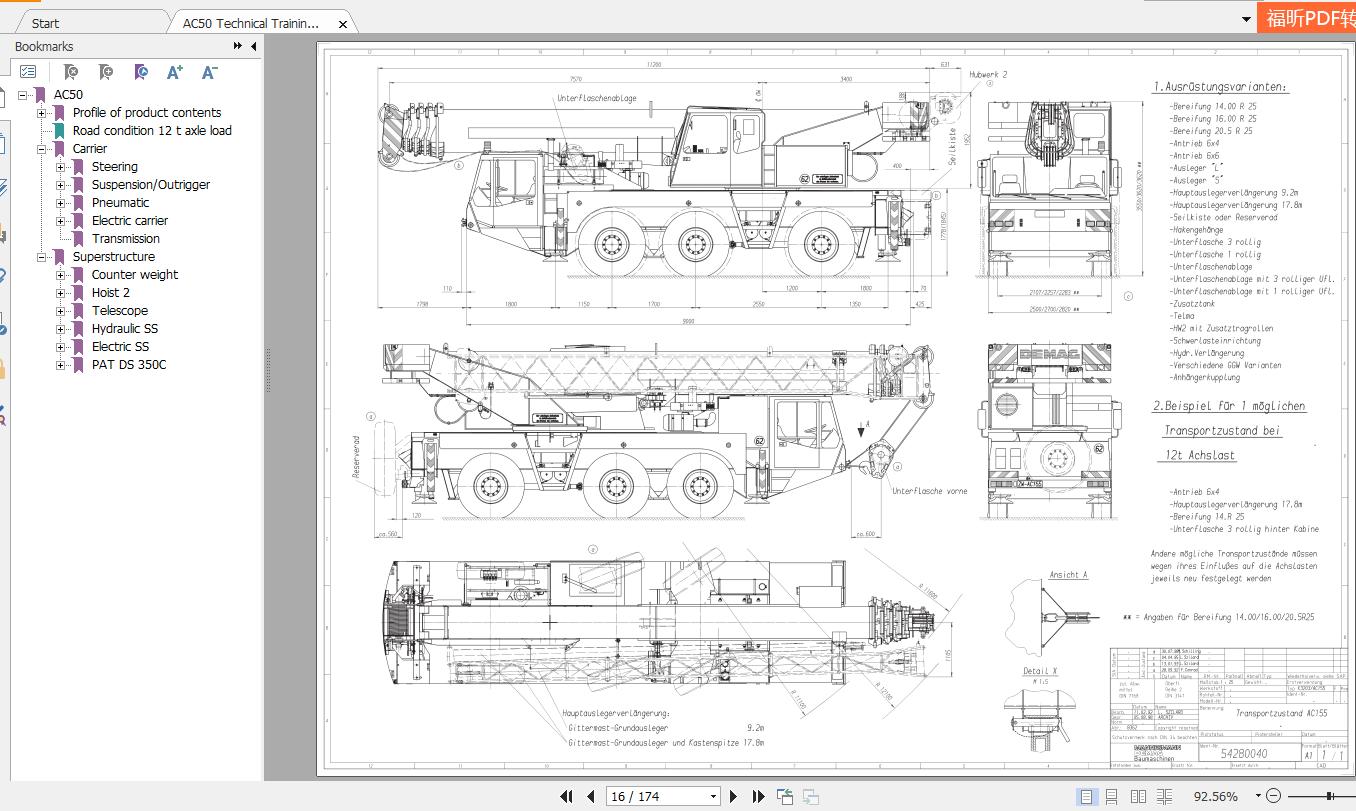1356x811 pixels.
Task: Open the page number dropdown arrow
Action: click(713, 795)
